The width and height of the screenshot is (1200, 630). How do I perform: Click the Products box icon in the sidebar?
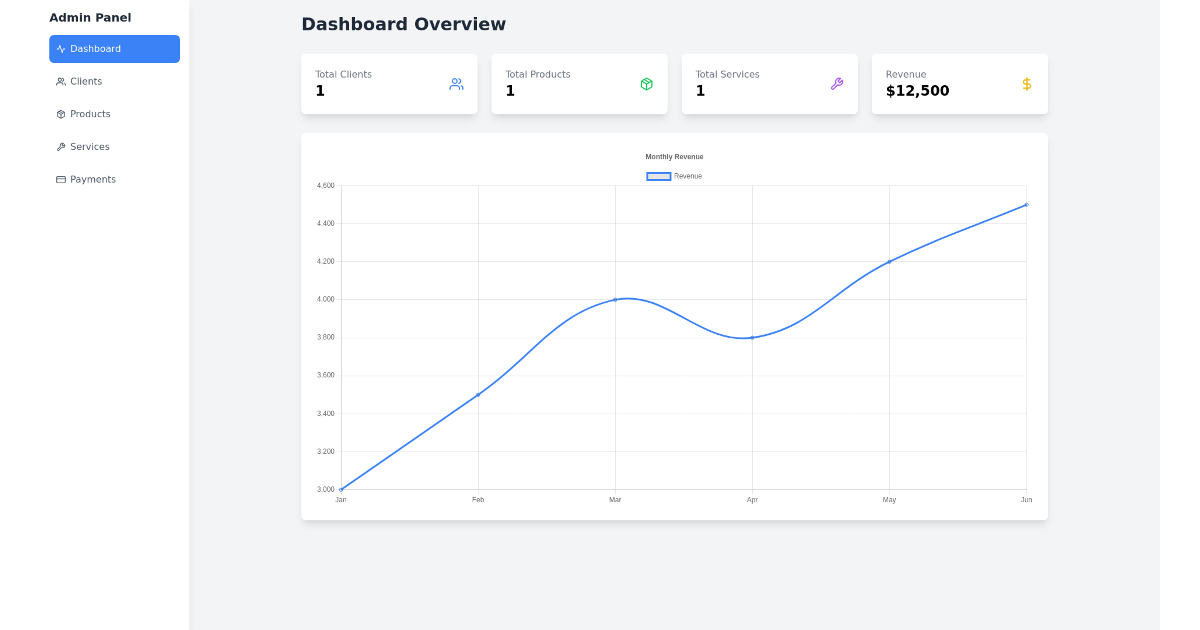60,114
